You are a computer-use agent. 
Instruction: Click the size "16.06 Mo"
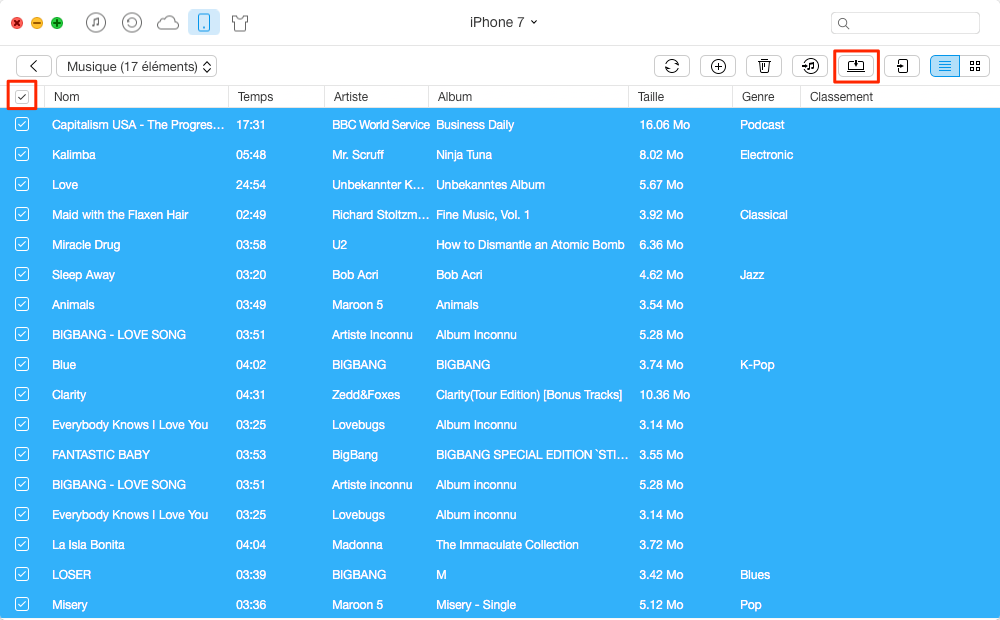pos(665,125)
